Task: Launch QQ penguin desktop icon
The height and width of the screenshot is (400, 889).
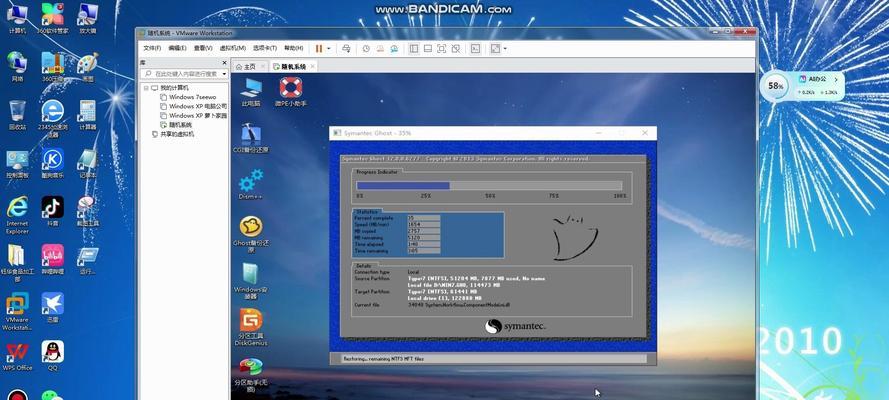Action: point(52,356)
